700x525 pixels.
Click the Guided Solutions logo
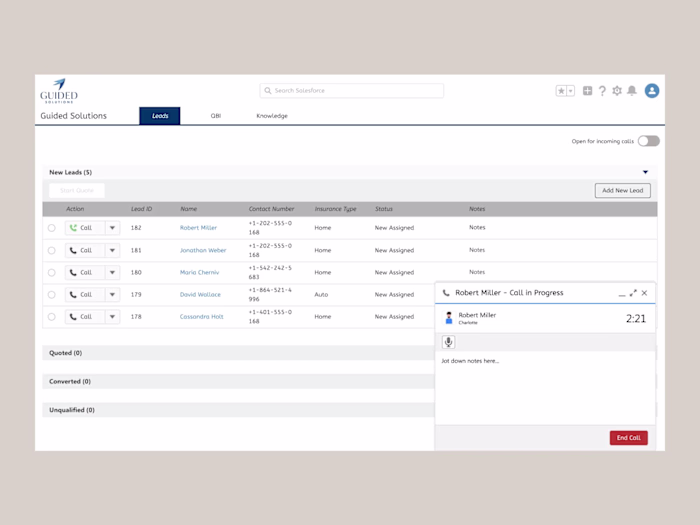click(59, 91)
